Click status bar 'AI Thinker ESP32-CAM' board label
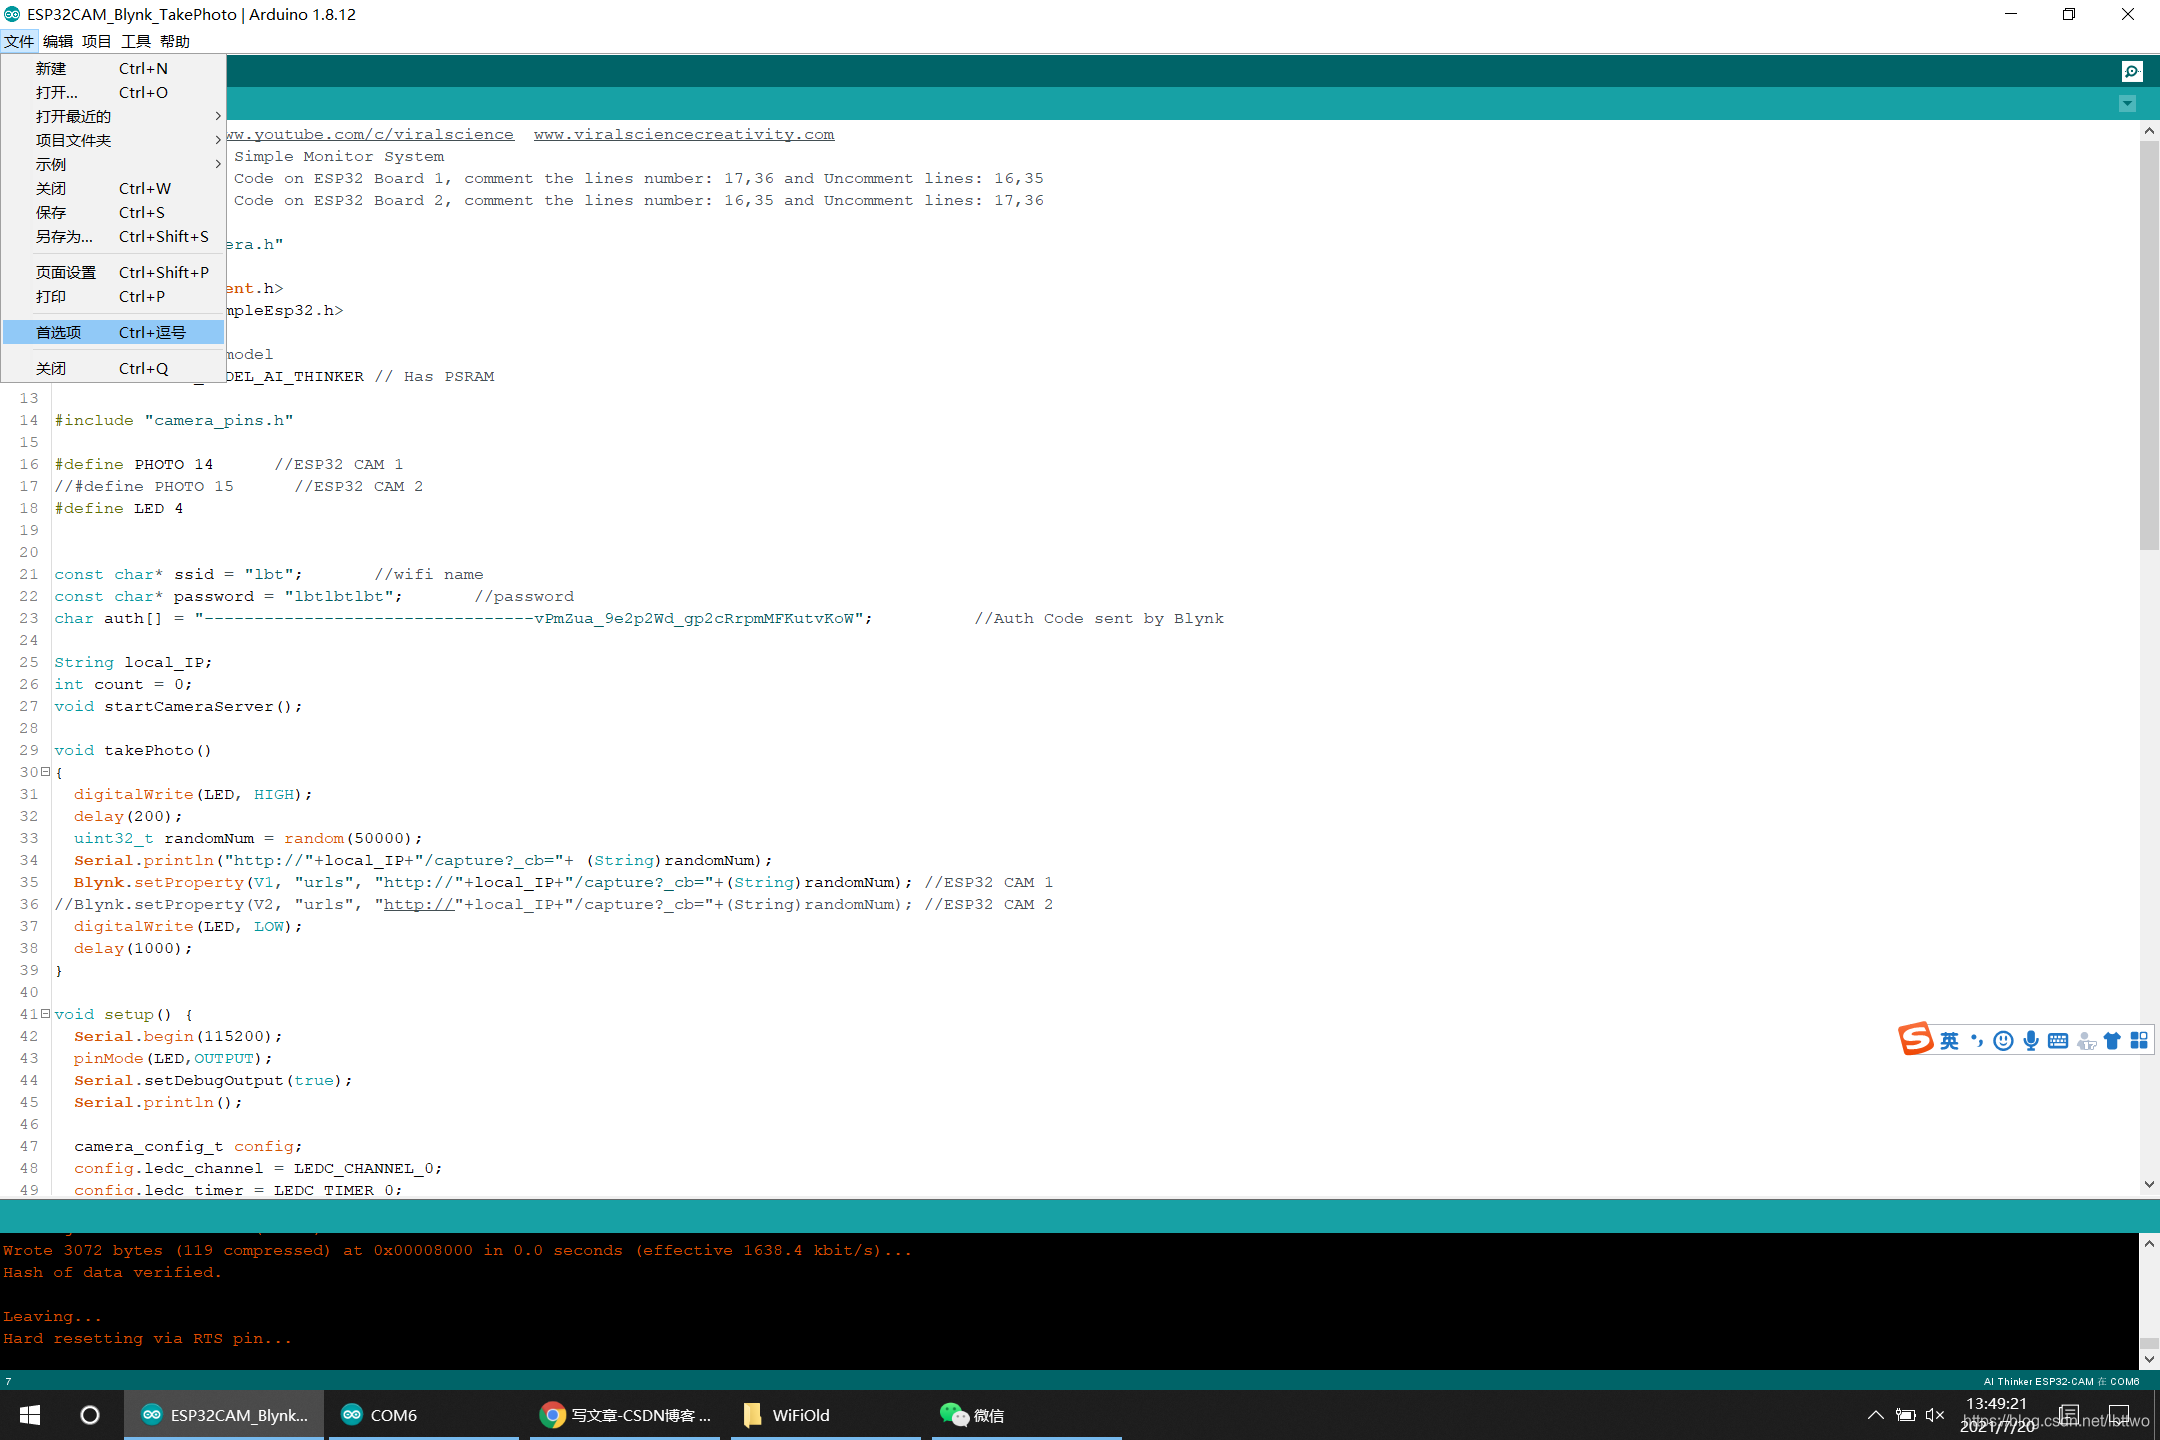The height and width of the screenshot is (1440, 2160). click(2038, 1381)
